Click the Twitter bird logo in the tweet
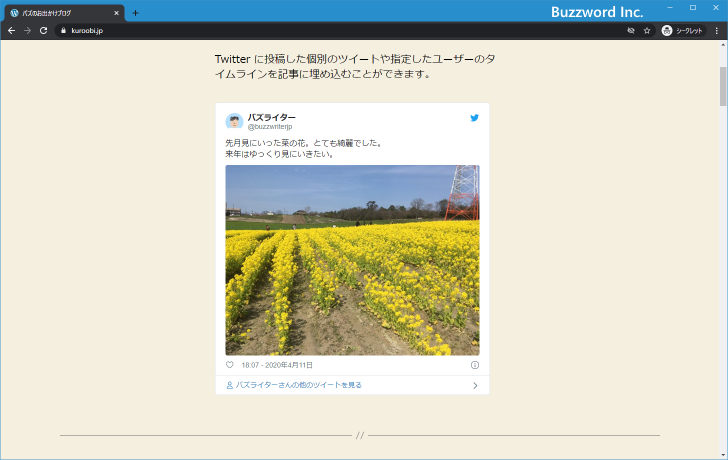Viewport: 728px width, 460px height. coord(474,118)
